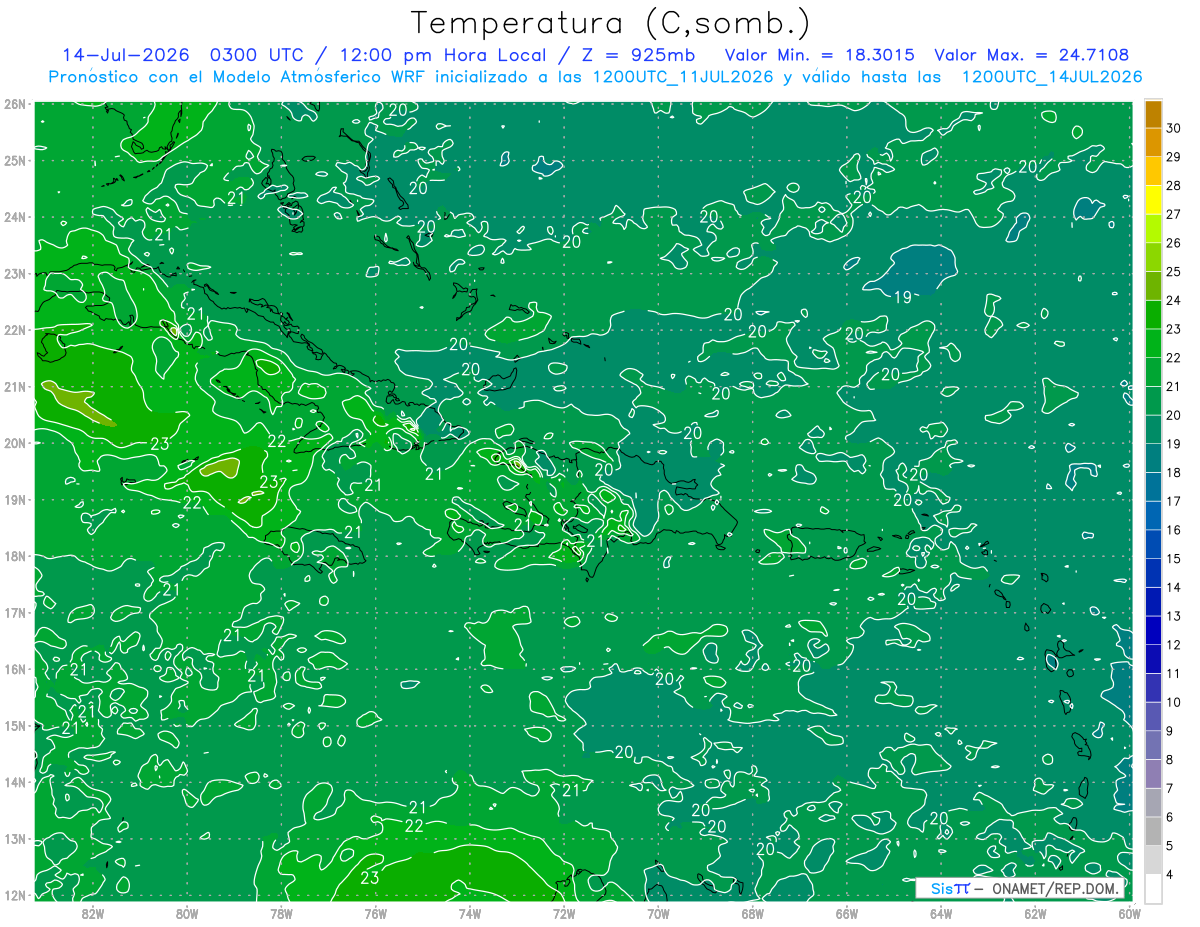Click the latitude label 22N
1200x927 pixels.
click(x=15, y=329)
